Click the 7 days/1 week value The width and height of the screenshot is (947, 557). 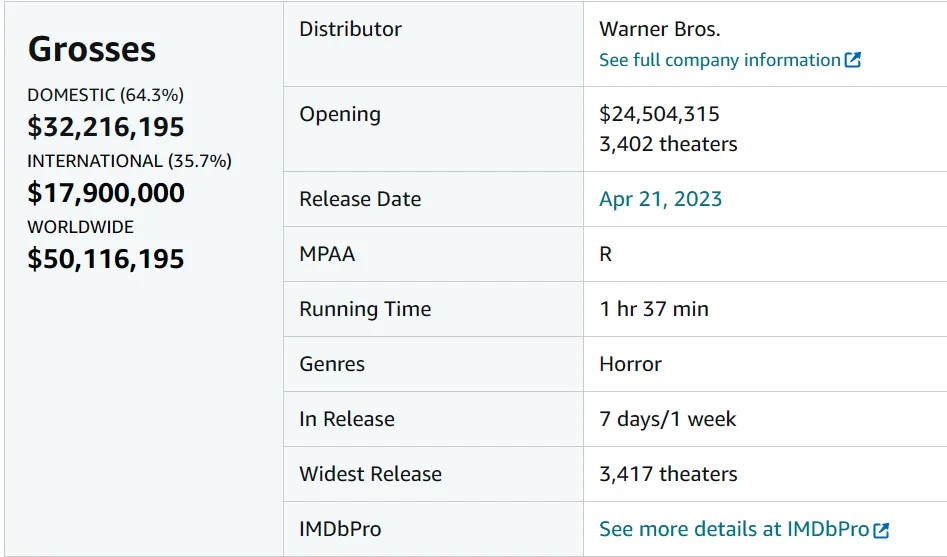668,419
